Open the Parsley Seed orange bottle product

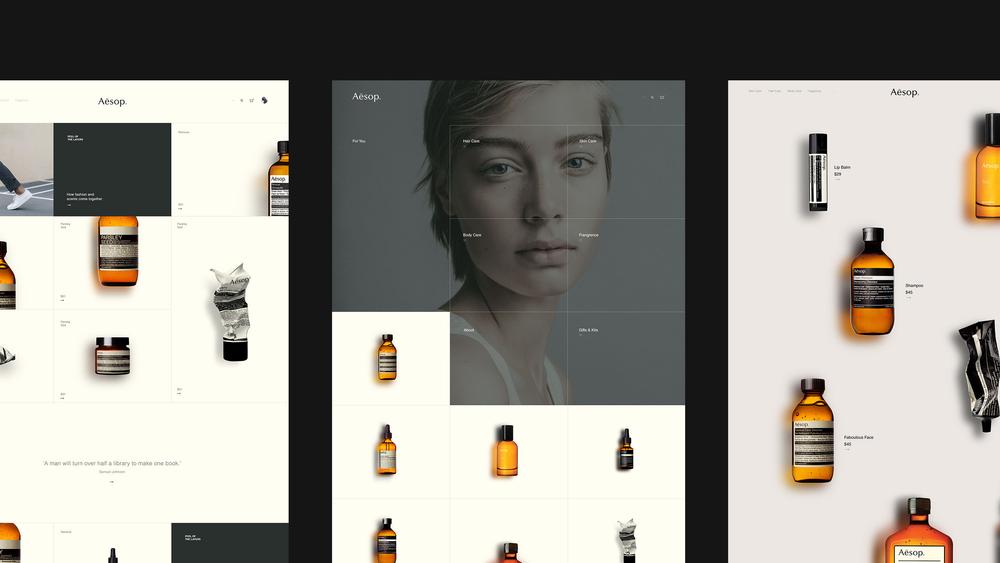[x=118, y=251]
